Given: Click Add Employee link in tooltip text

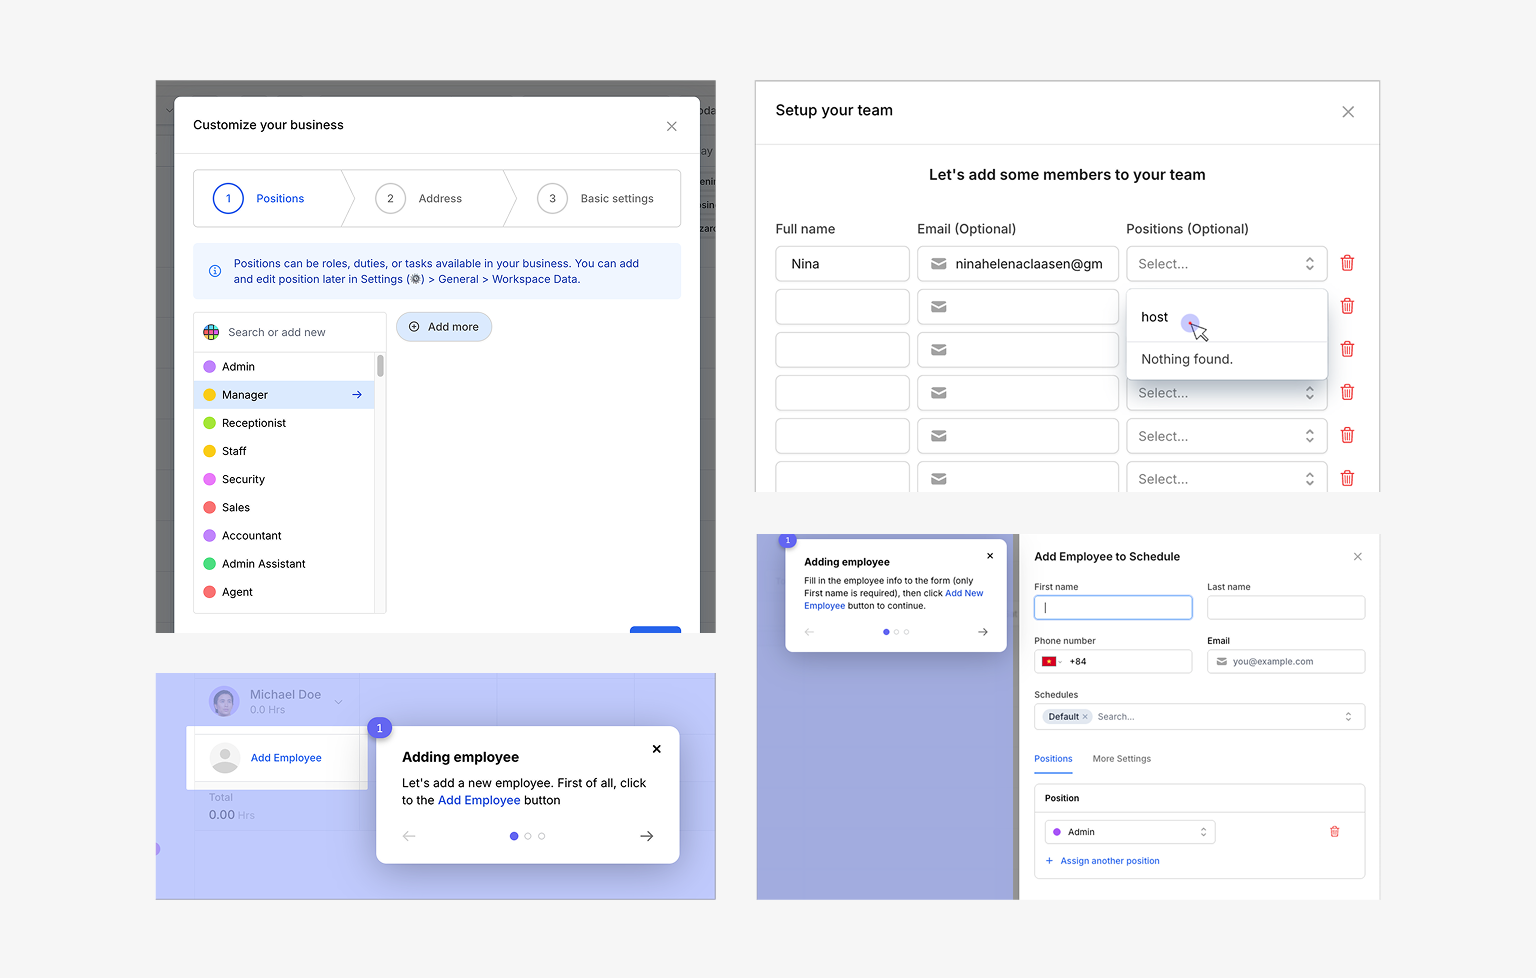Looking at the screenshot, I should point(479,800).
